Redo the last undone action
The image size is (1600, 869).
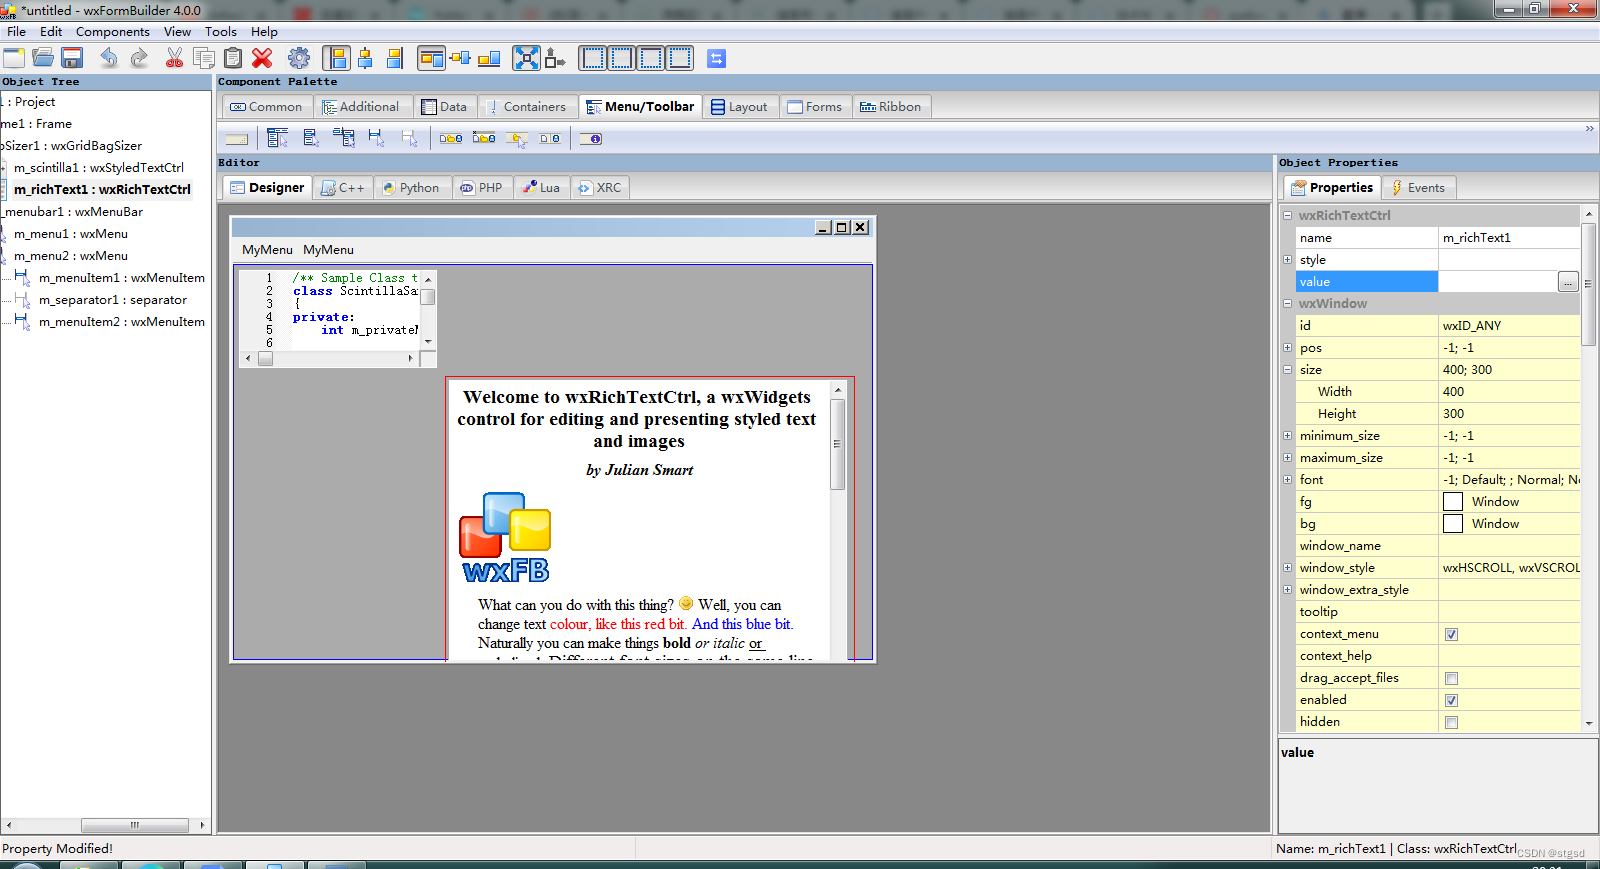click(x=139, y=58)
